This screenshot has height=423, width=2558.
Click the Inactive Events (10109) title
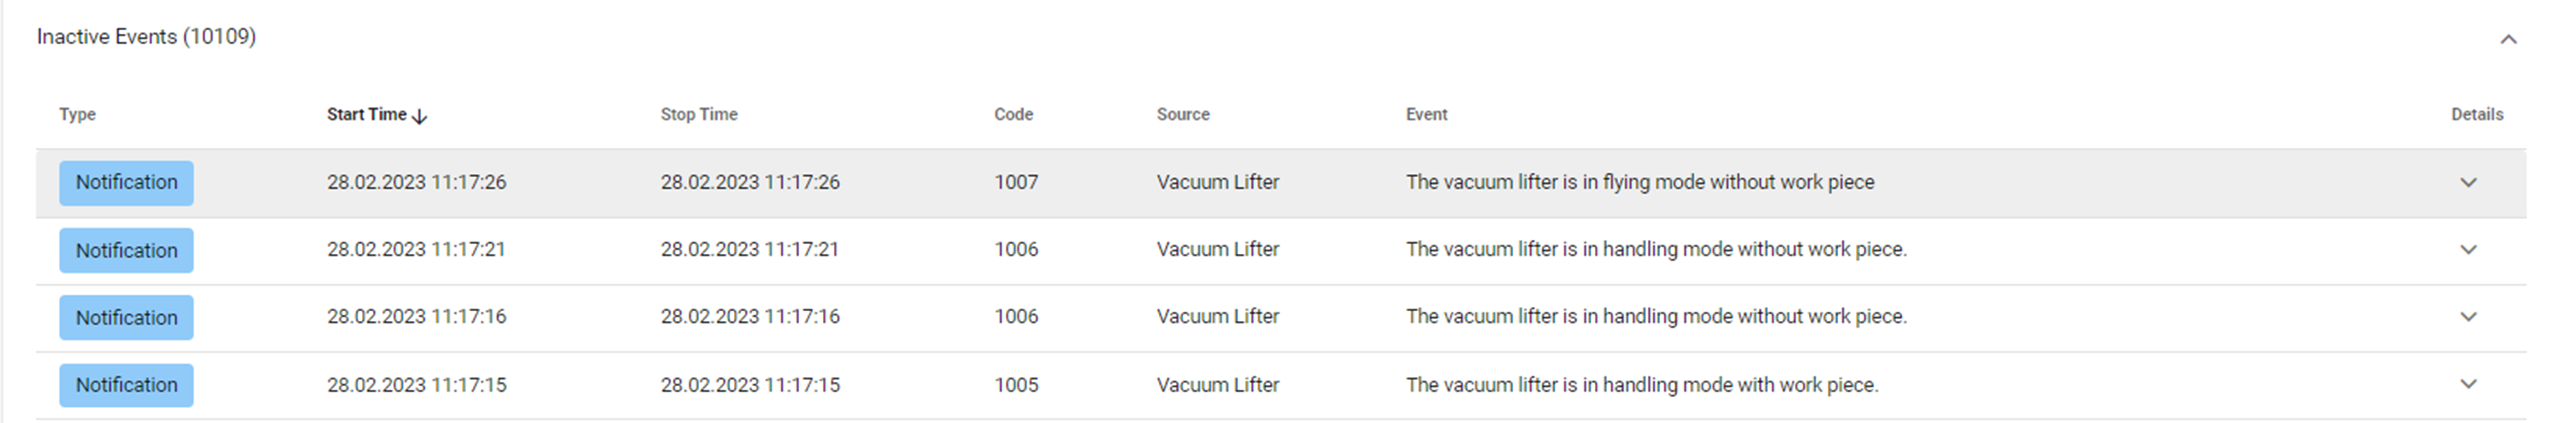(146, 37)
